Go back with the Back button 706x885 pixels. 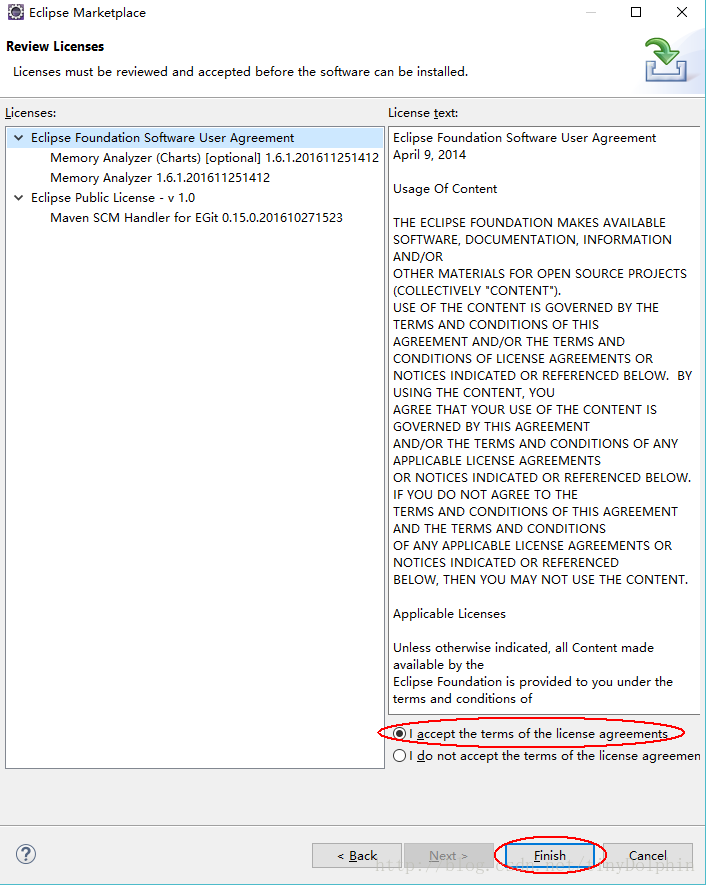[357, 855]
